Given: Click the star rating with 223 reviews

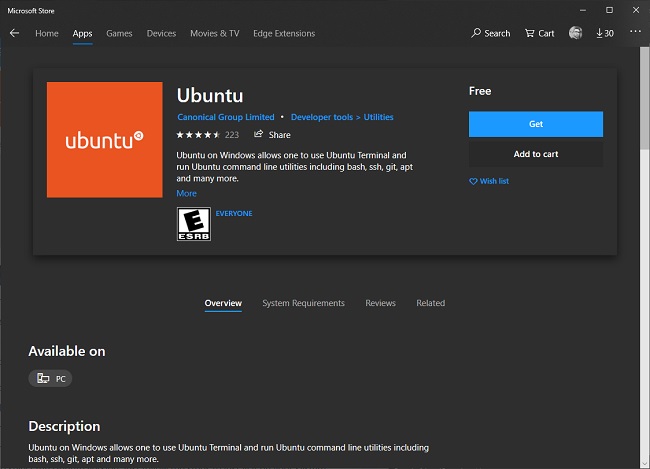Looking at the screenshot, I should (x=208, y=135).
